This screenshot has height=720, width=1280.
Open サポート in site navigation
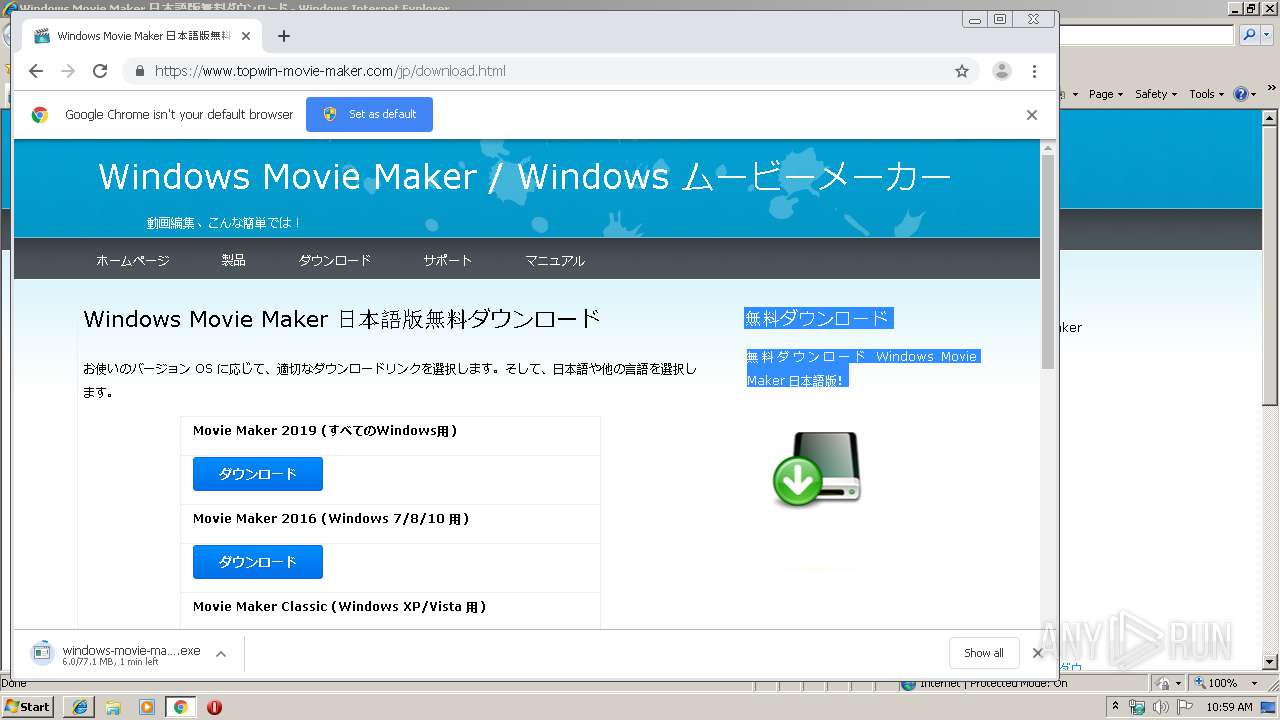pyautogui.click(x=447, y=260)
